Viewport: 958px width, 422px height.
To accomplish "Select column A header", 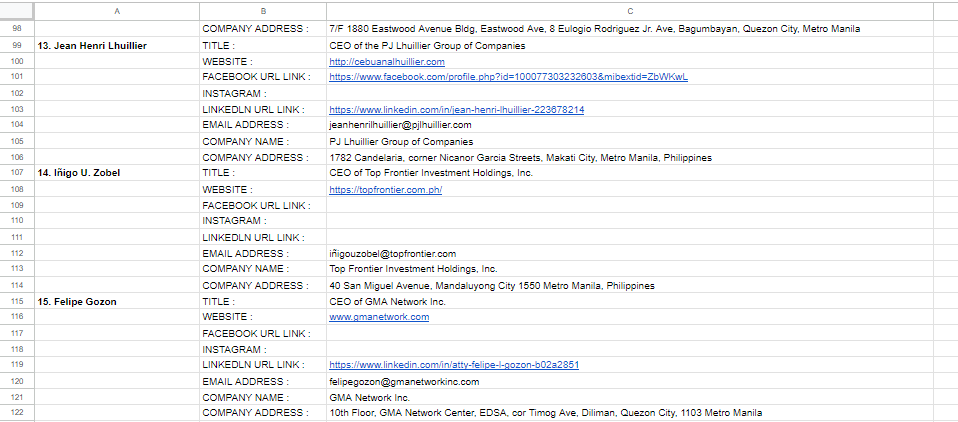I will [117, 11].
